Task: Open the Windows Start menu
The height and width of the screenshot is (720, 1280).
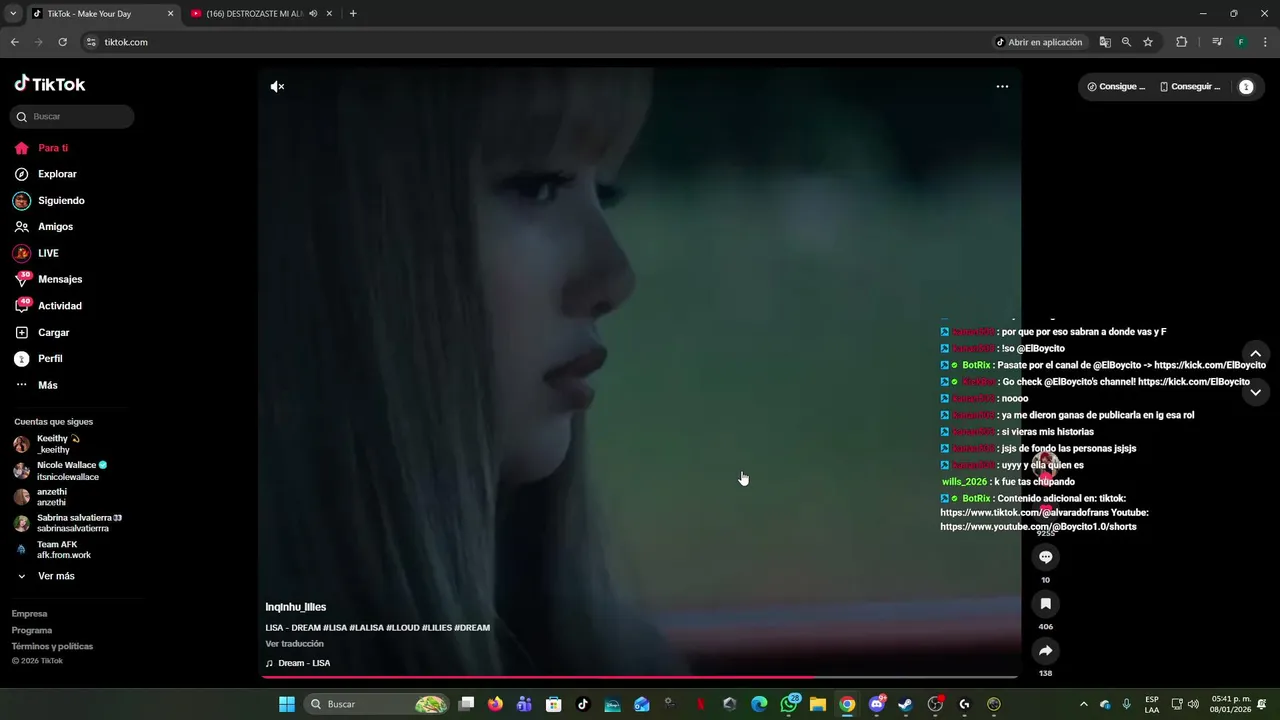Action: point(287,704)
